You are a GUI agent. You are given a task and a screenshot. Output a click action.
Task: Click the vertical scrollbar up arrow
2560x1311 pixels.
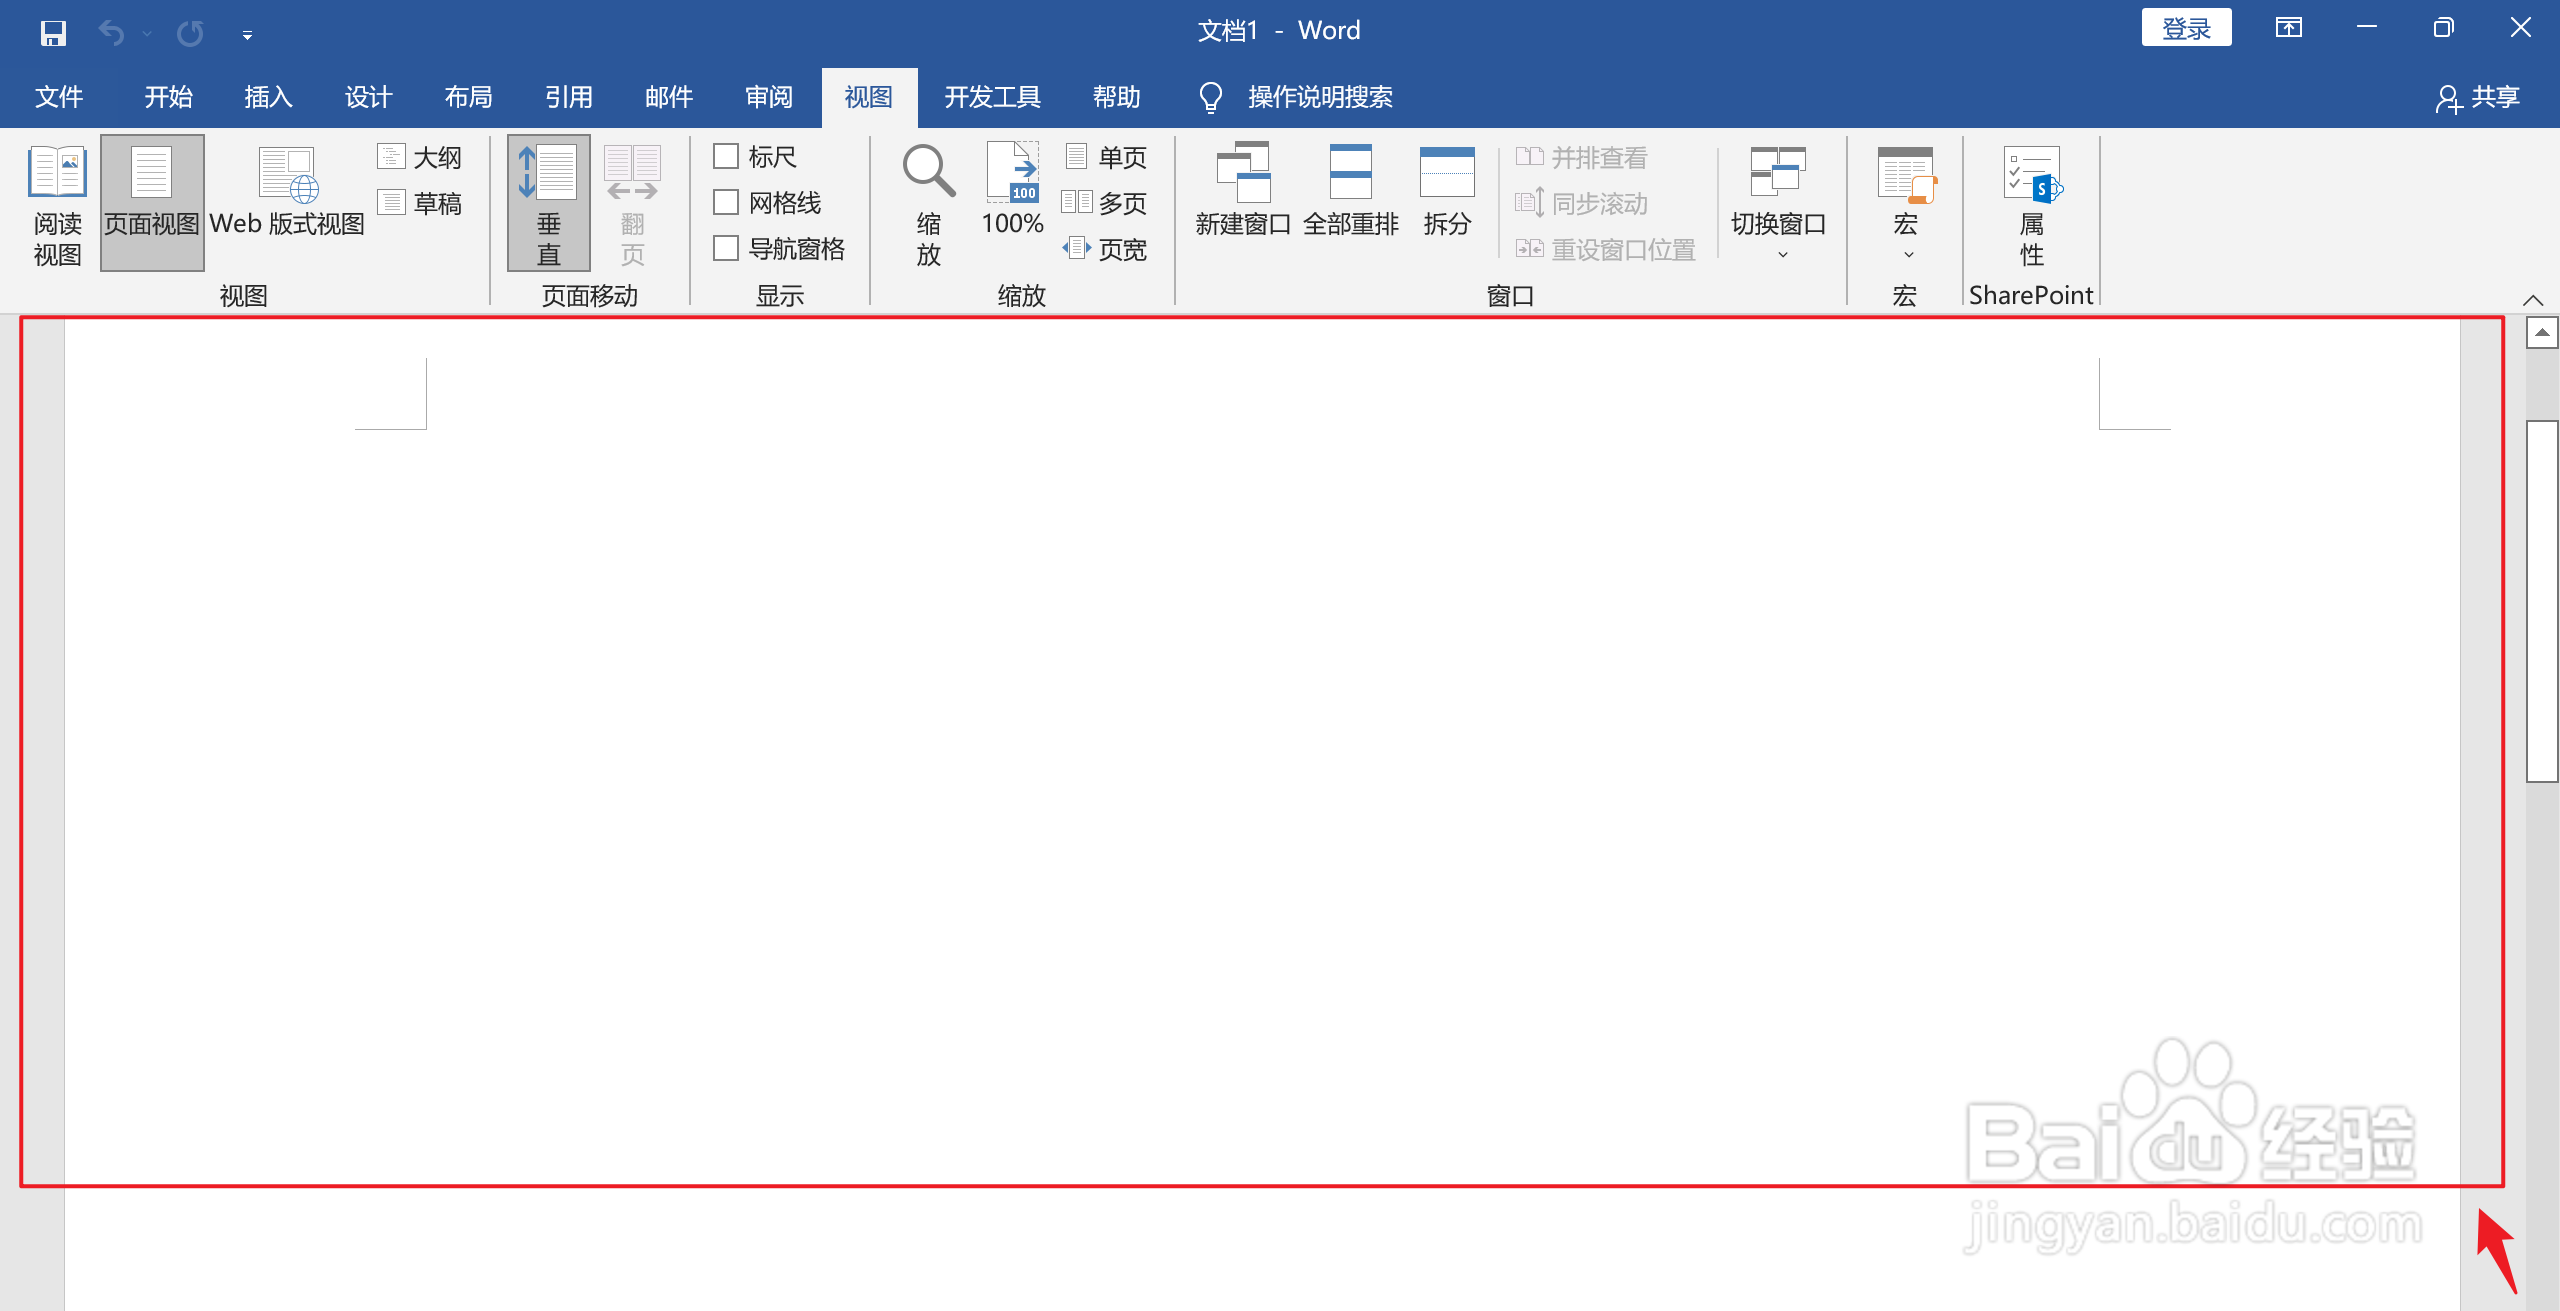coord(2541,333)
